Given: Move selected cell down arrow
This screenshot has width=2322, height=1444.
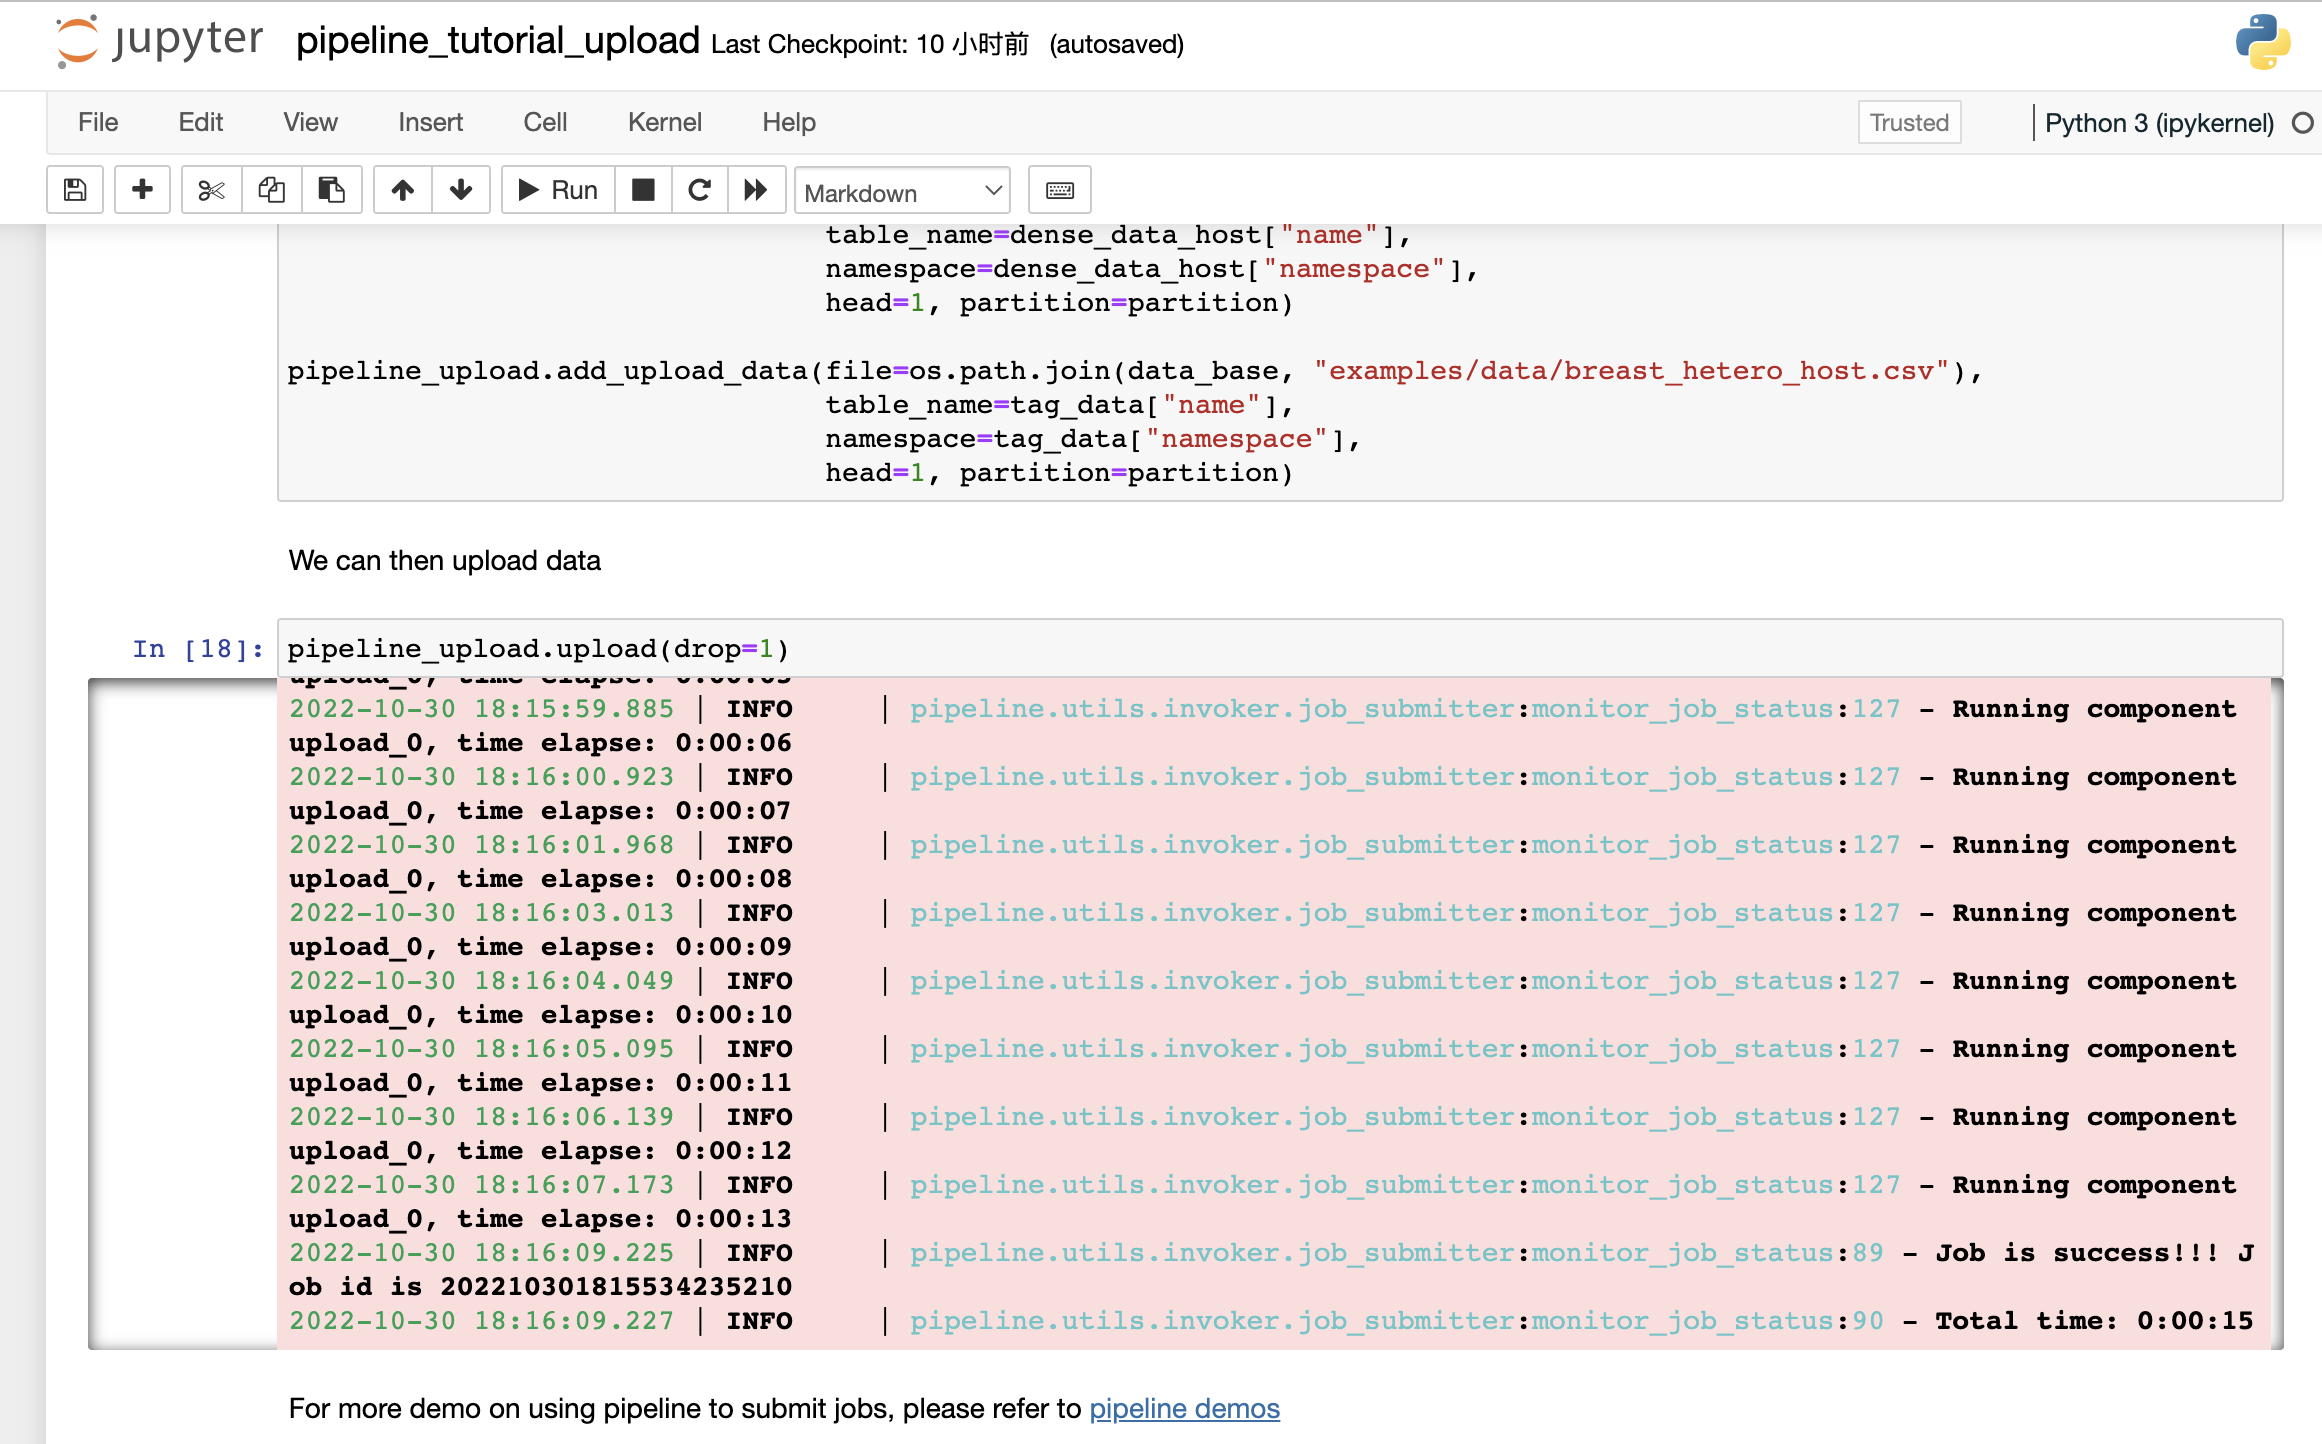Looking at the screenshot, I should tap(460, 190).
